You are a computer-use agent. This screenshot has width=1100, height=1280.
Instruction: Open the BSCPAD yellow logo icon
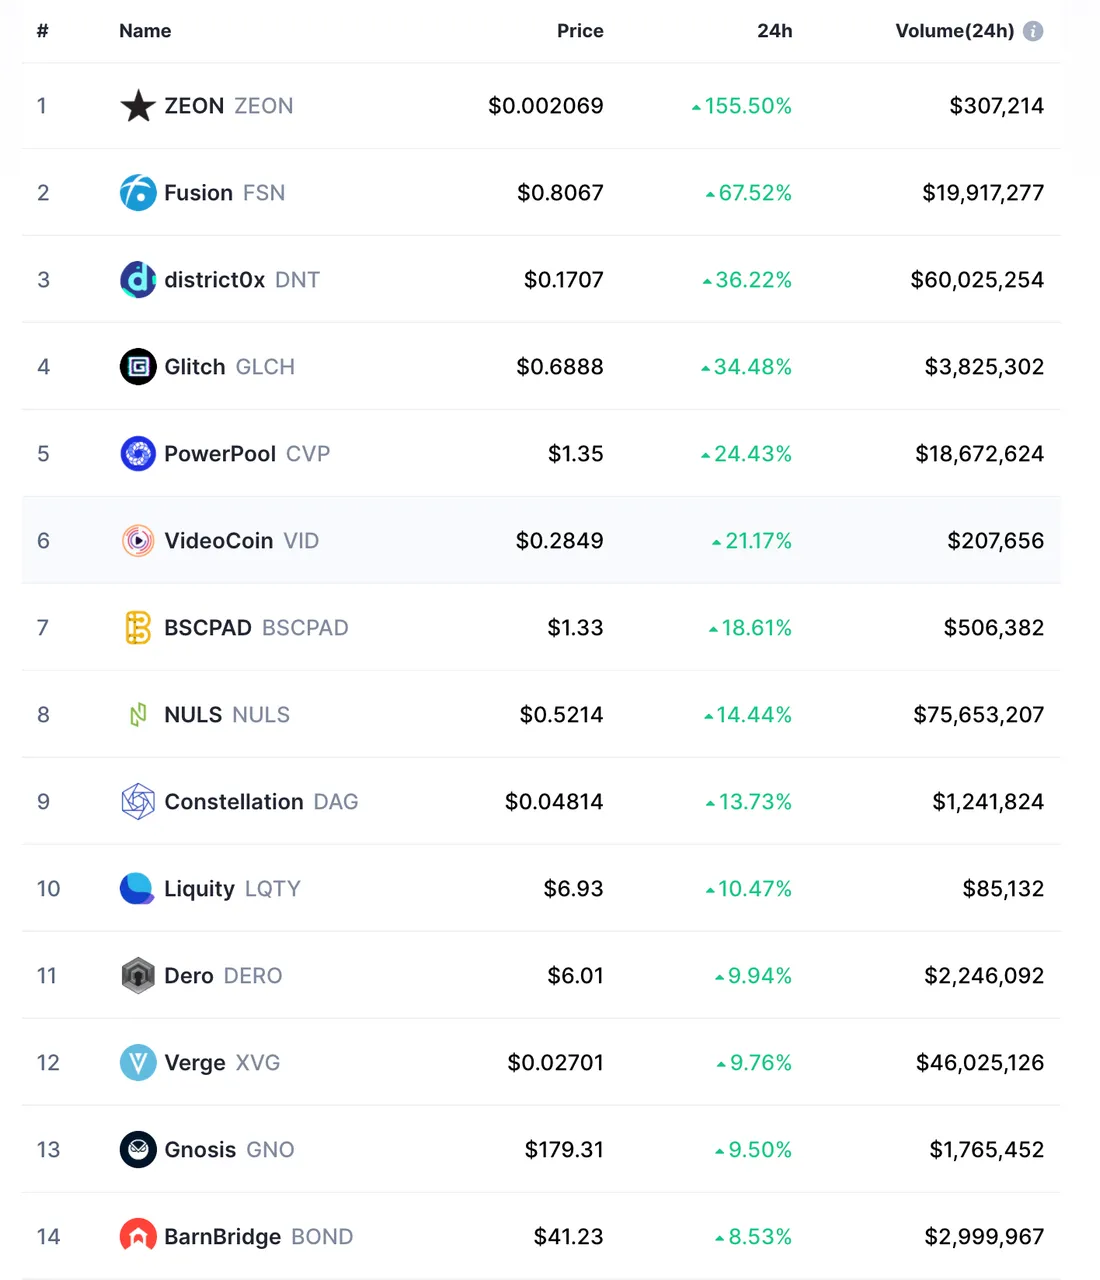[138, 628]
